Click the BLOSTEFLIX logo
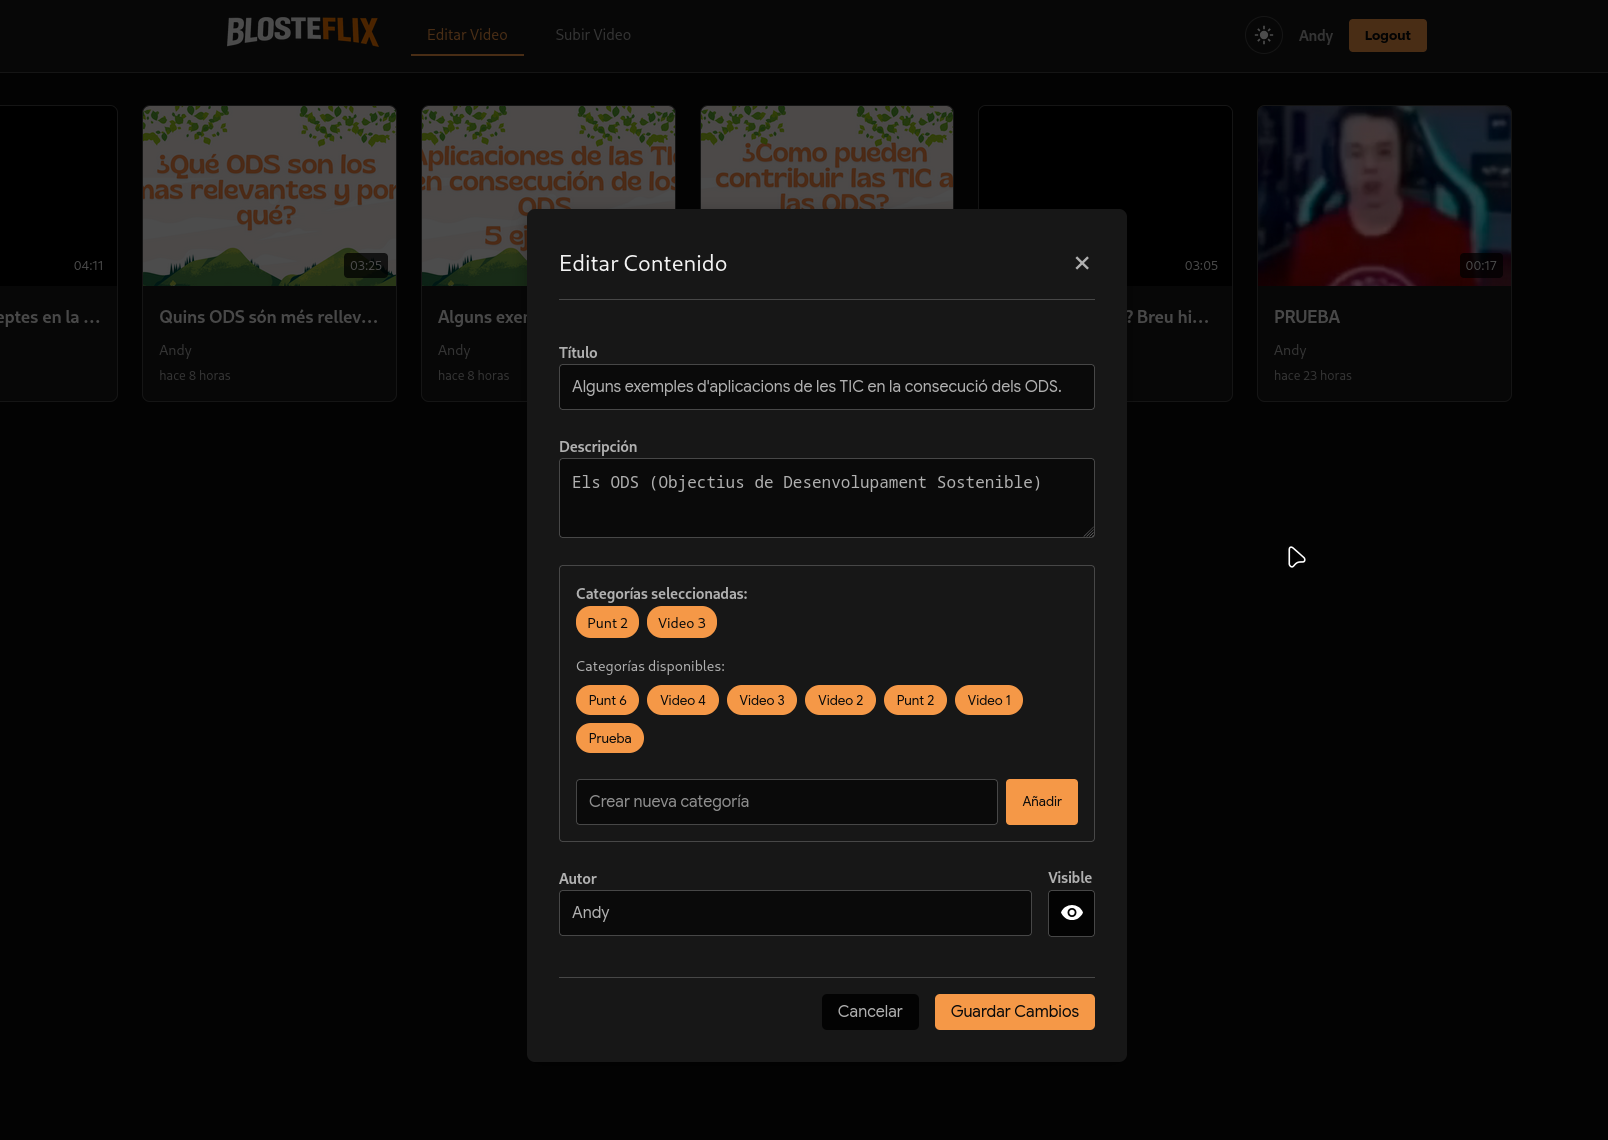The width and height of the screenshot is (1608, 1140). click(302, 32)
